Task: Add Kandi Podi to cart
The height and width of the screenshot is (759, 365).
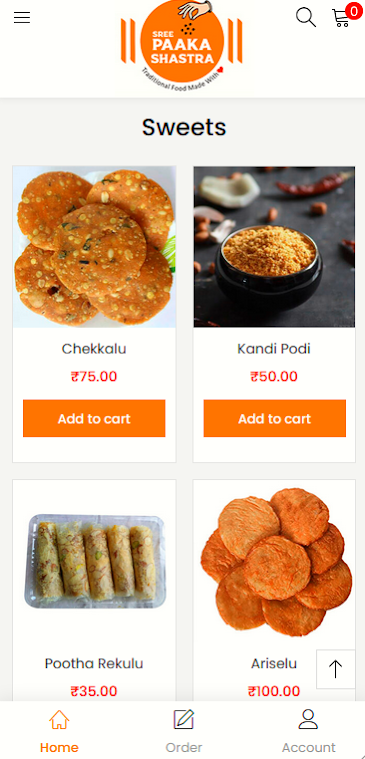Action: coord(274,418)
